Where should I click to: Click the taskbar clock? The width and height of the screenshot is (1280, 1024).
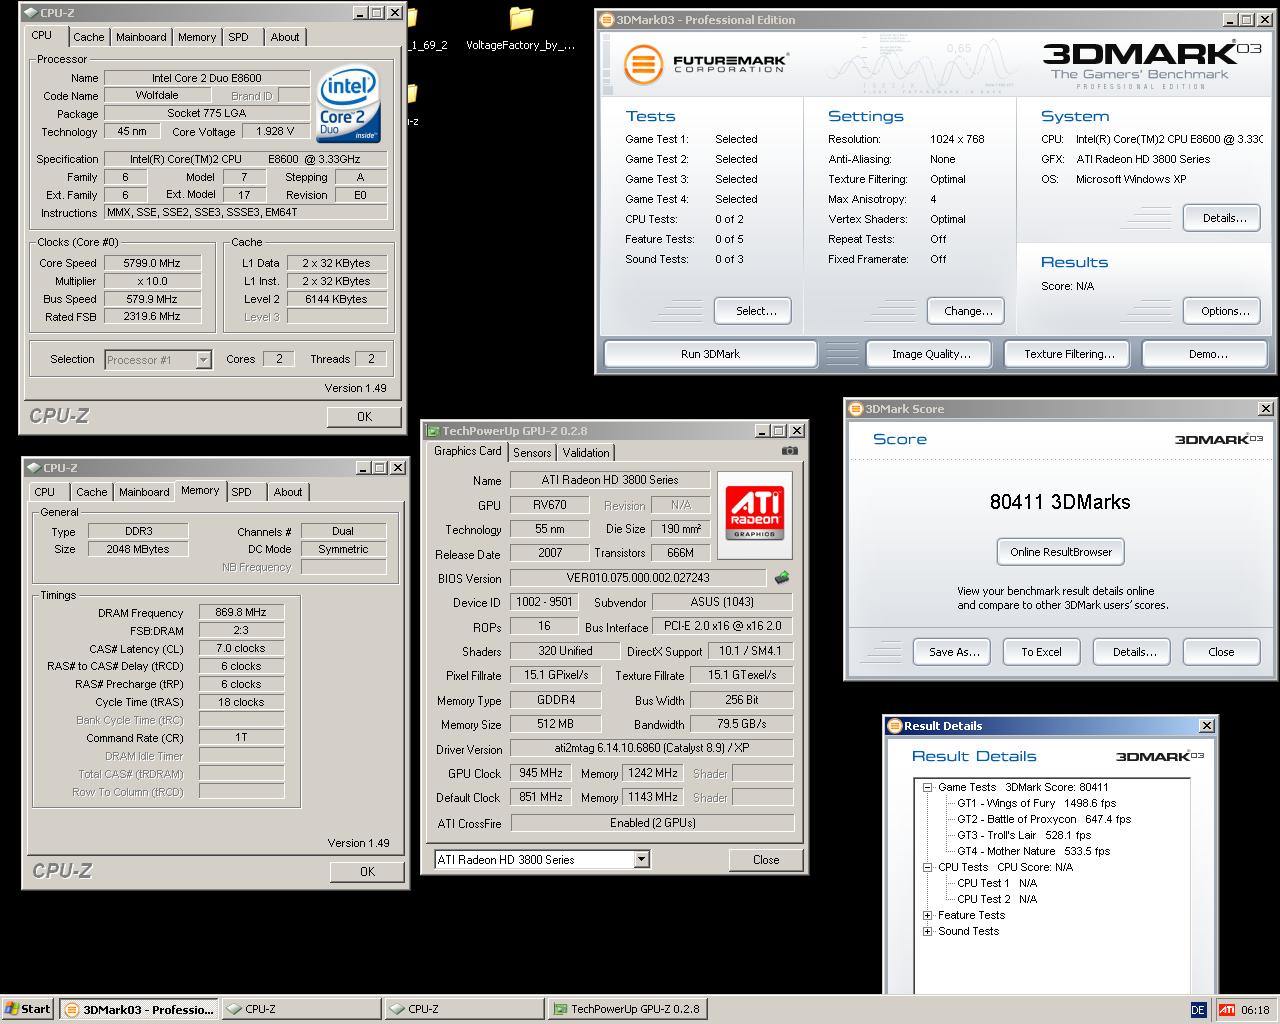(1255, 1010)
